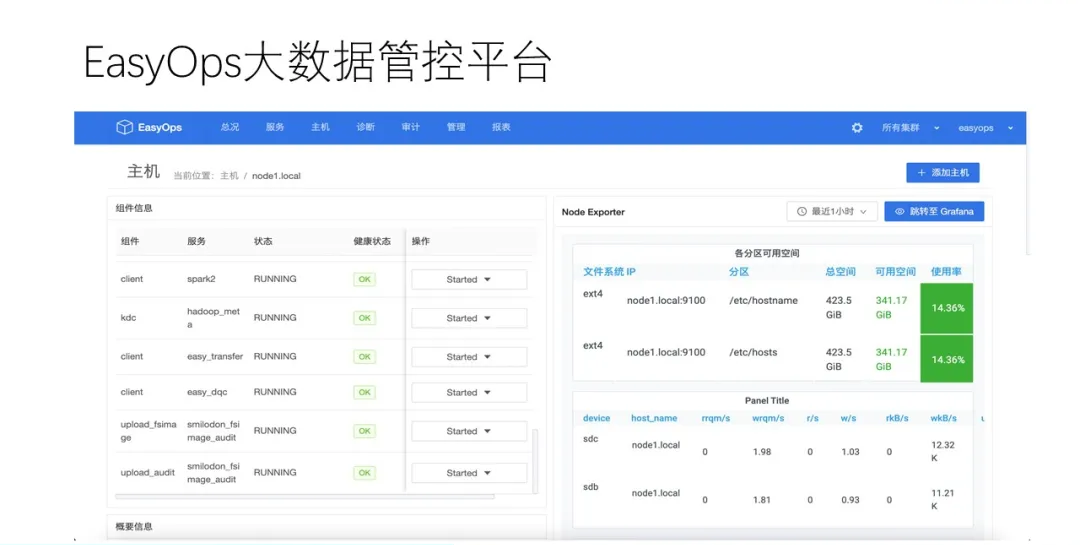Expand the easyops user dropdown
This screenshot has height=545, width=1080.
coord(985,127)
